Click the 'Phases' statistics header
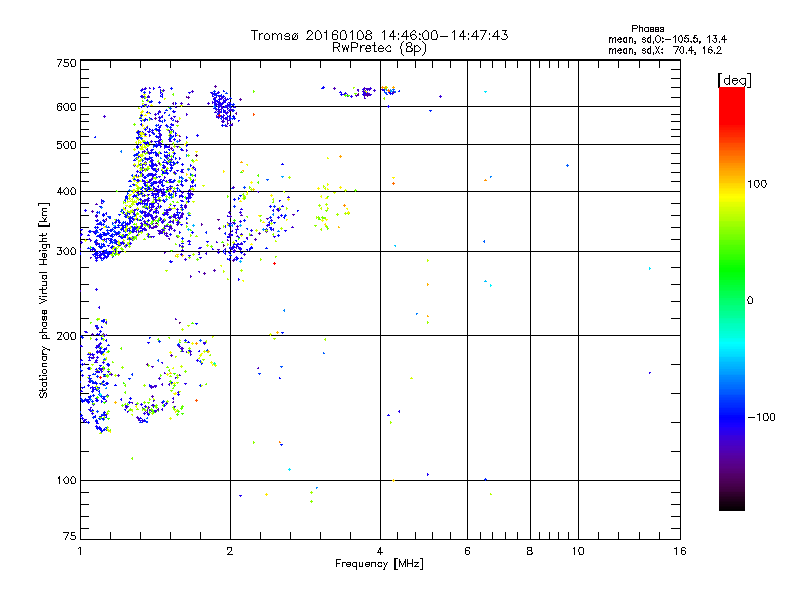Viewport: 800px width, 600px height. 647,29
